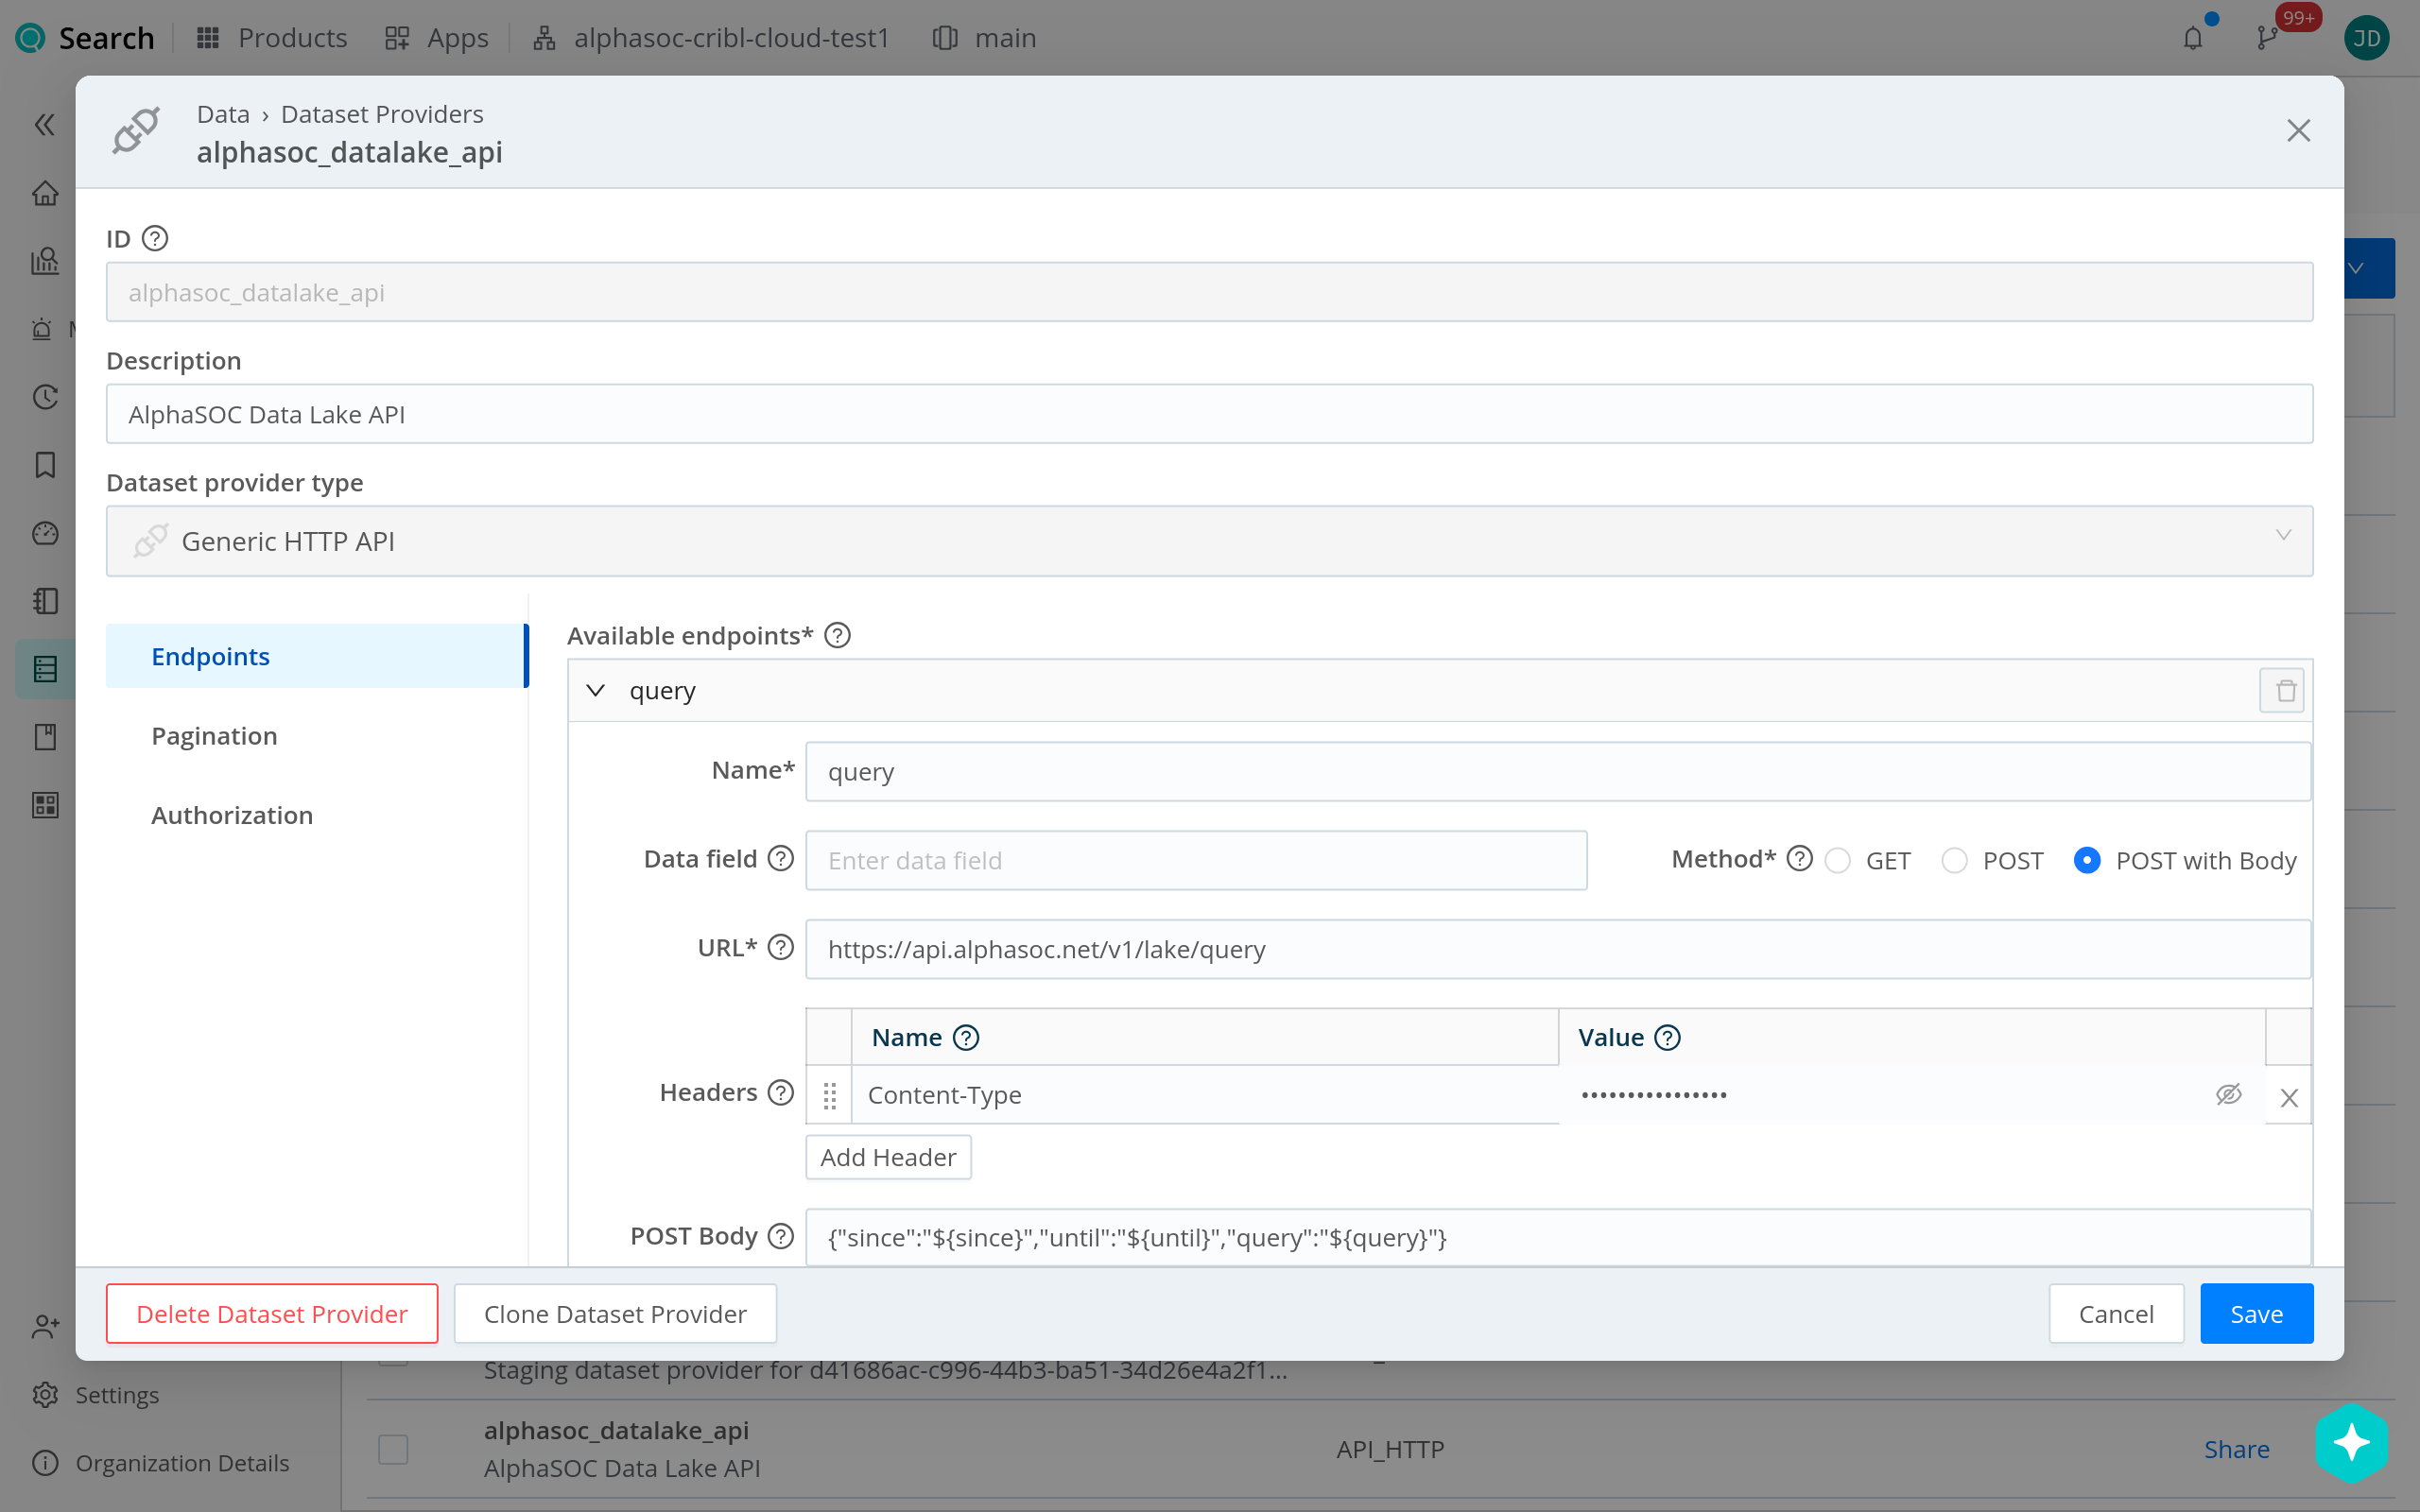Screen dimensions: 2420x1512
Task: Click the Data field input
Action: point(1196,860)
